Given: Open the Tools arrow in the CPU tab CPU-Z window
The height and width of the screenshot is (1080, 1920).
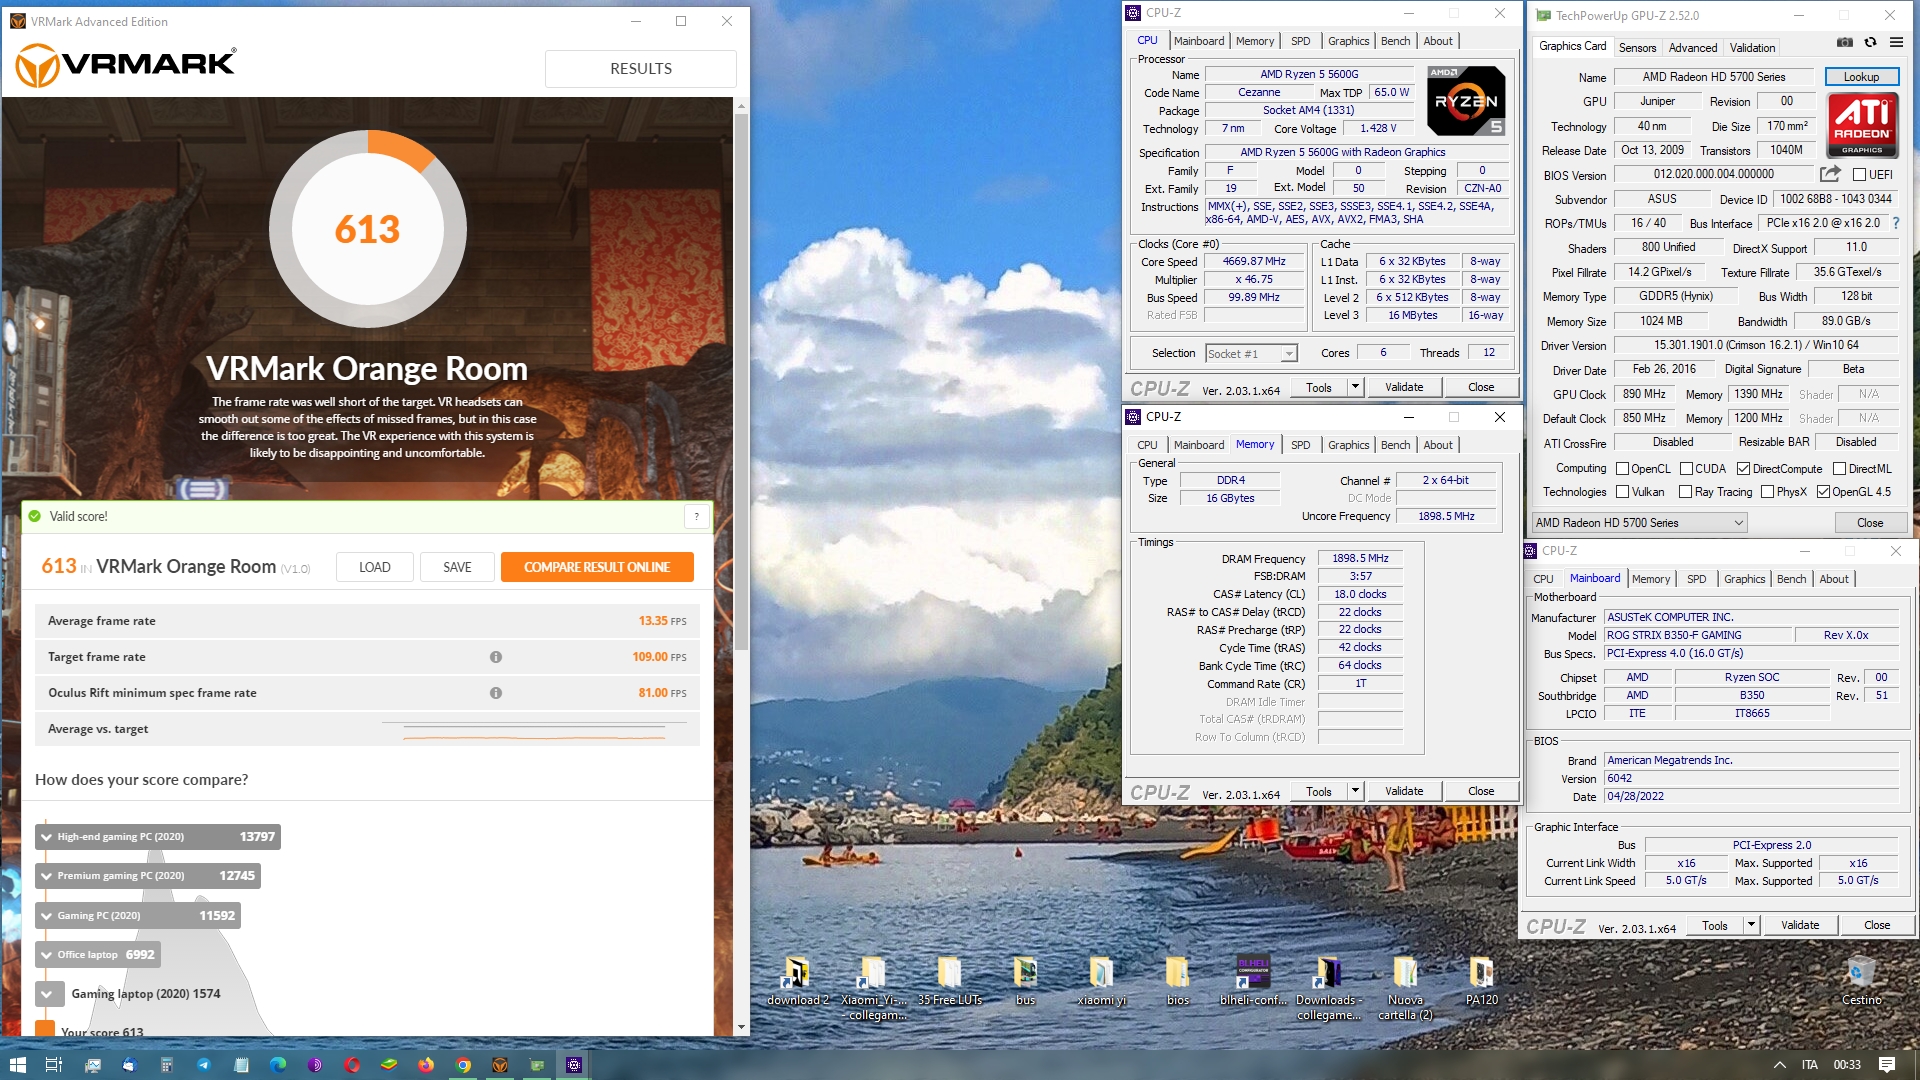Looking at the screenshot, I should (1355, 387).
